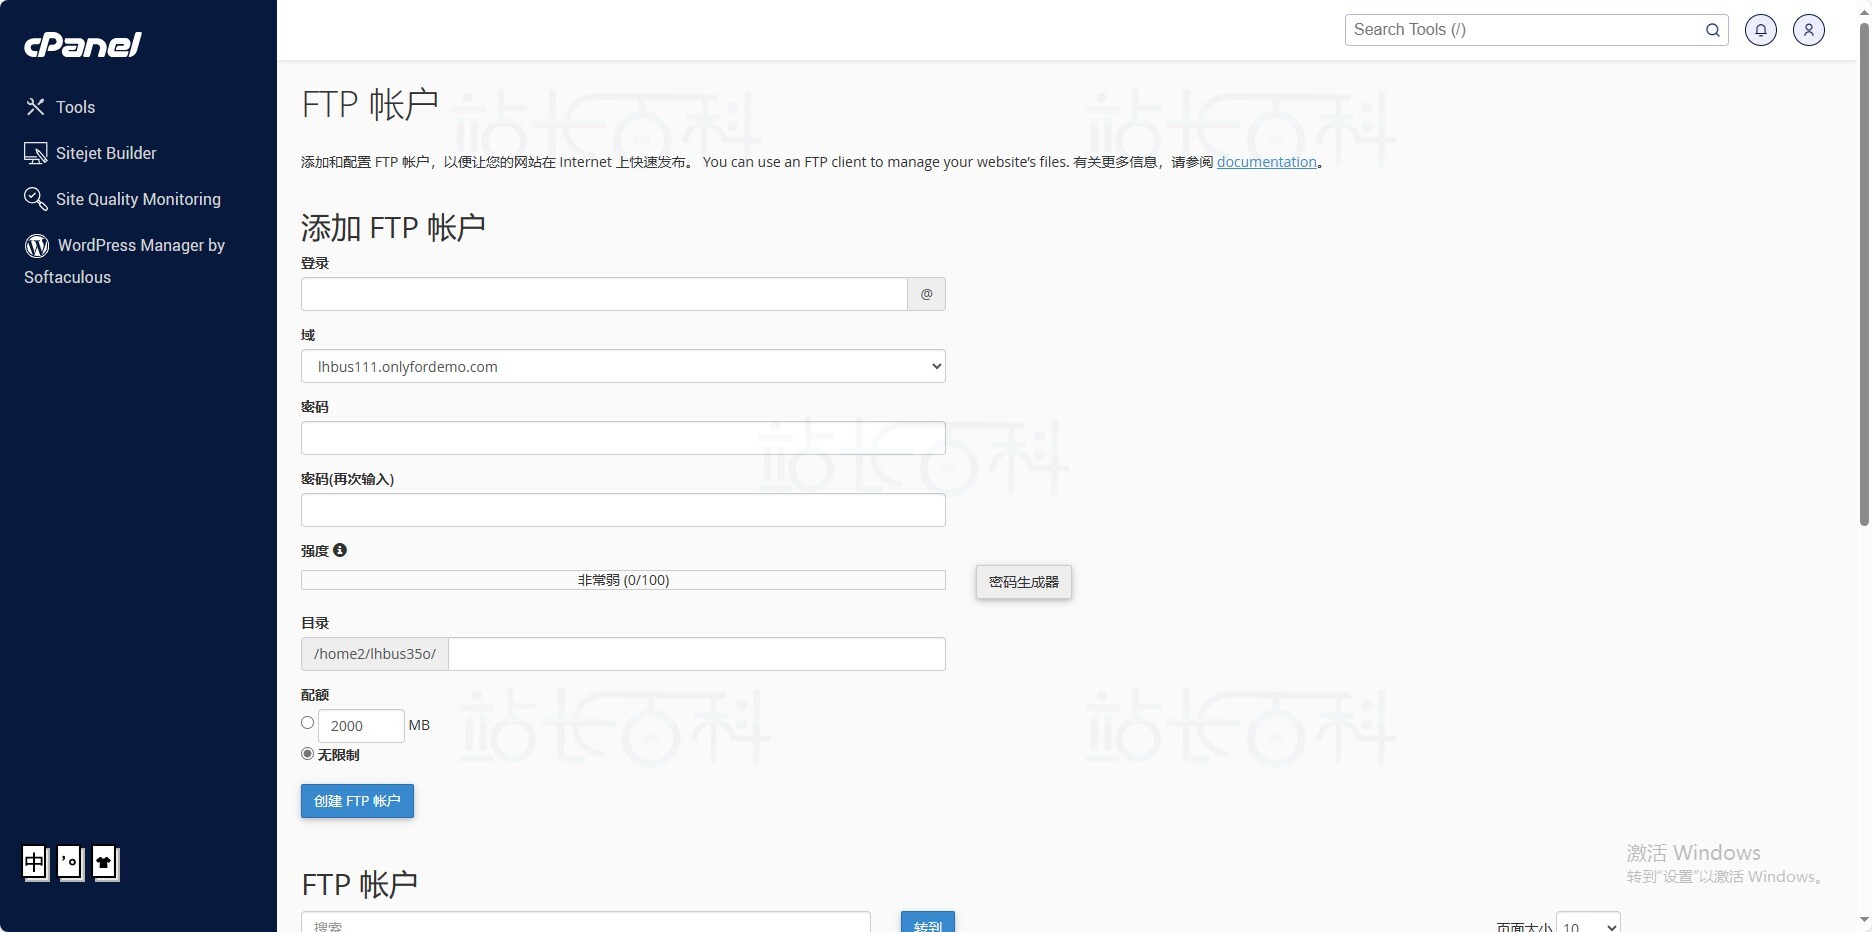Image resolution: width=1872 pixels, height=932 pixels.
Task: Open the user account icon
Action: [1808, 30]
